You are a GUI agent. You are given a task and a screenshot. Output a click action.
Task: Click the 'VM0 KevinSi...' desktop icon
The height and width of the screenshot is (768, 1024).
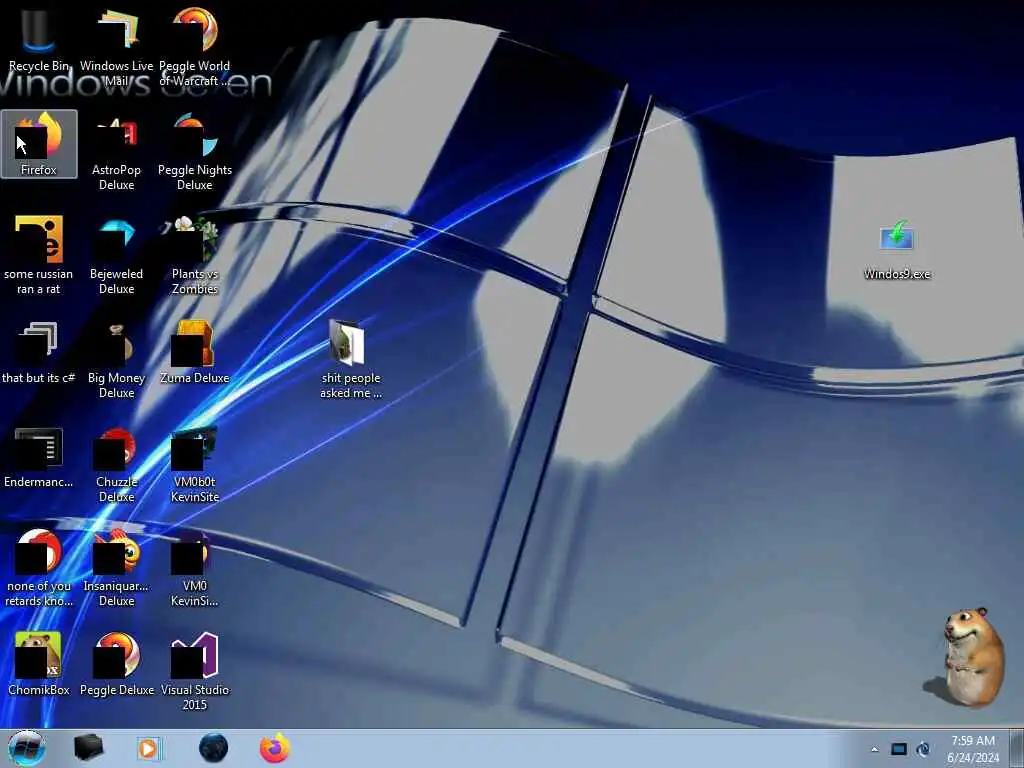click(x=195, y=567)
